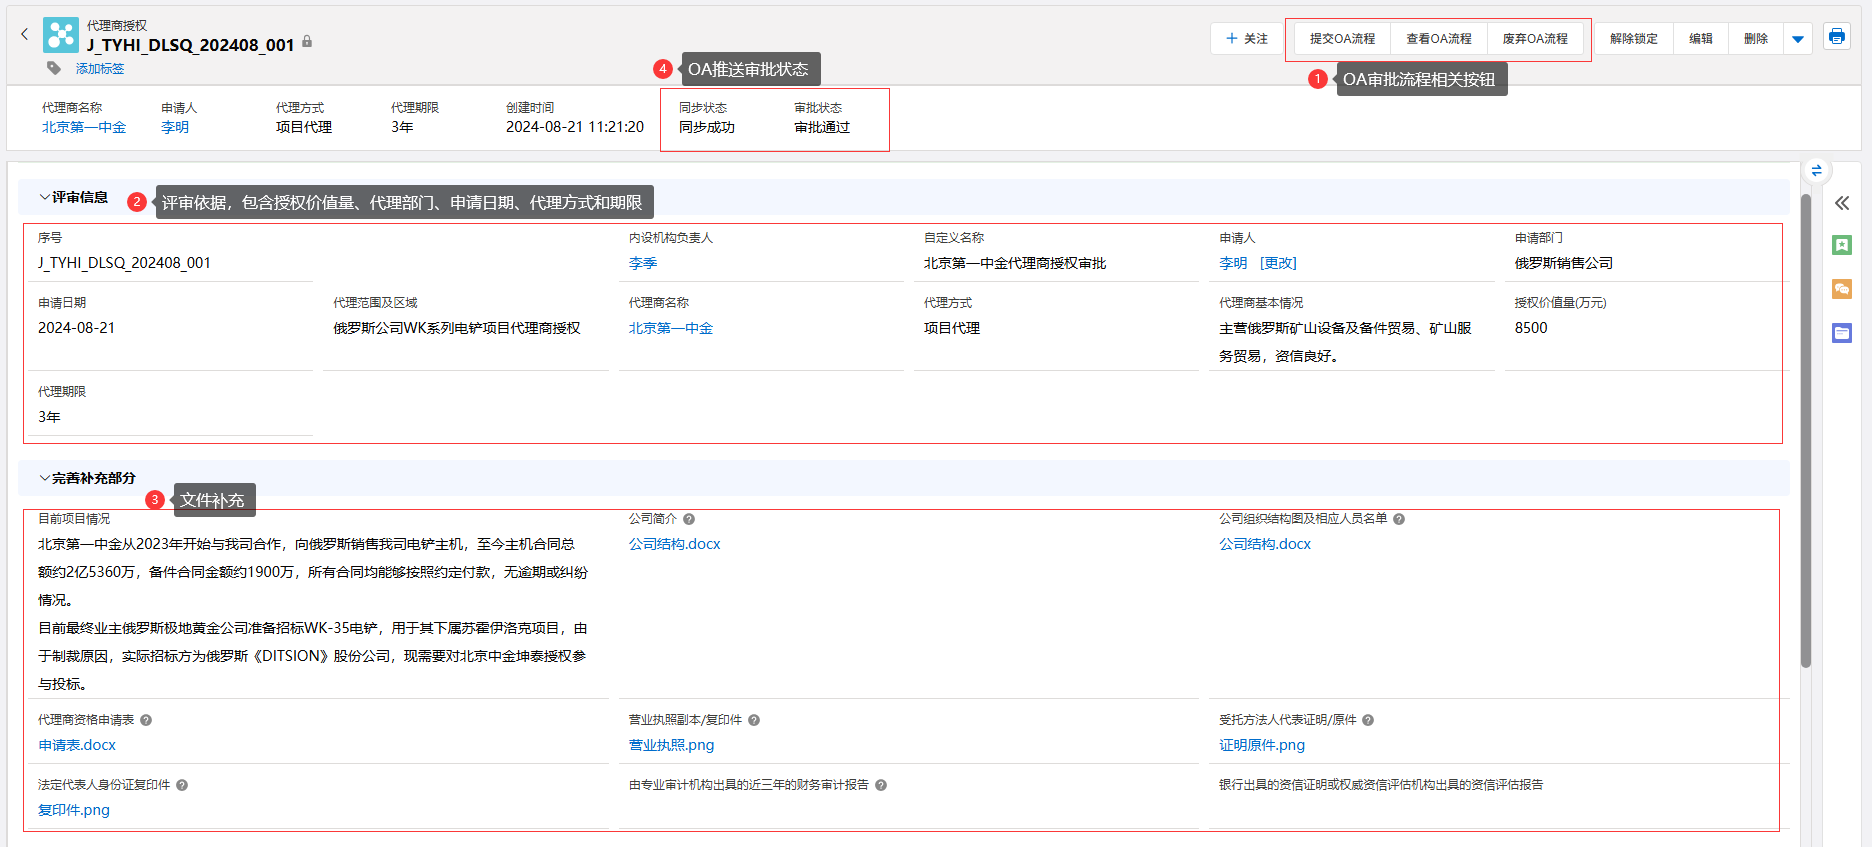Click the 提交OA流程 button
Viewport: 1872px width, 847px height.
(1342, 39)
